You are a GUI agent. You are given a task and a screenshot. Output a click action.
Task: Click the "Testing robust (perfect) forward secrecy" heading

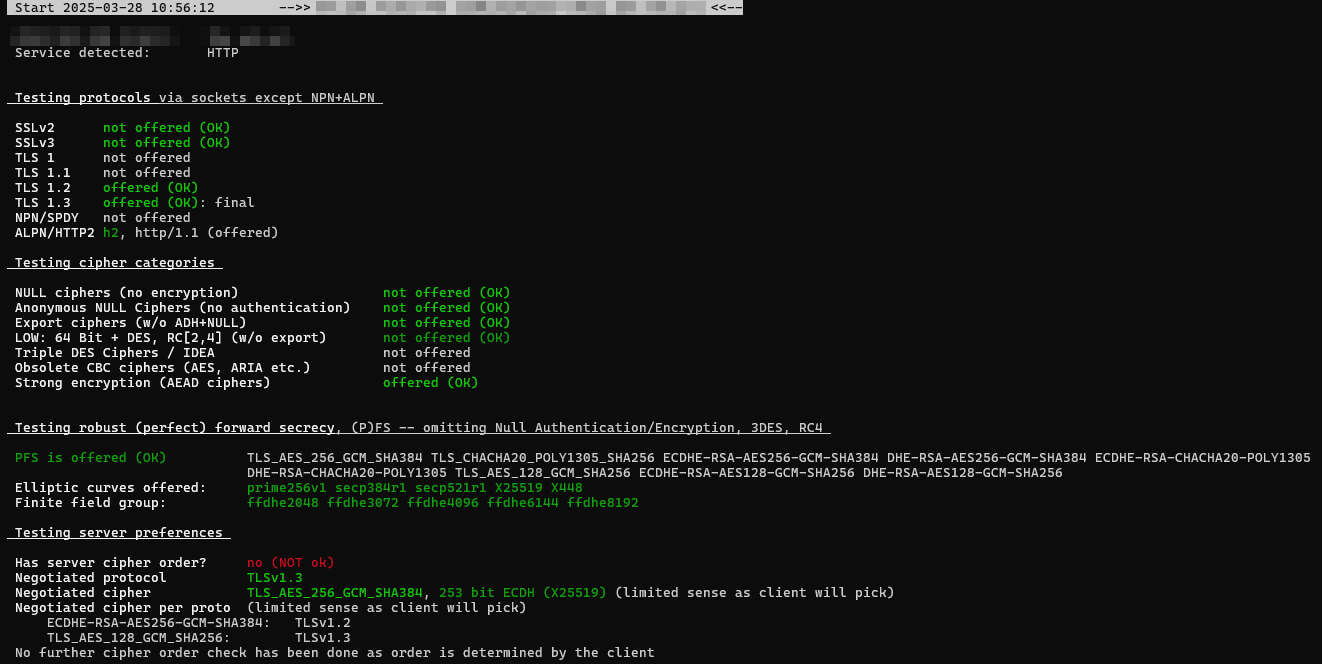(x=174, y=428)
